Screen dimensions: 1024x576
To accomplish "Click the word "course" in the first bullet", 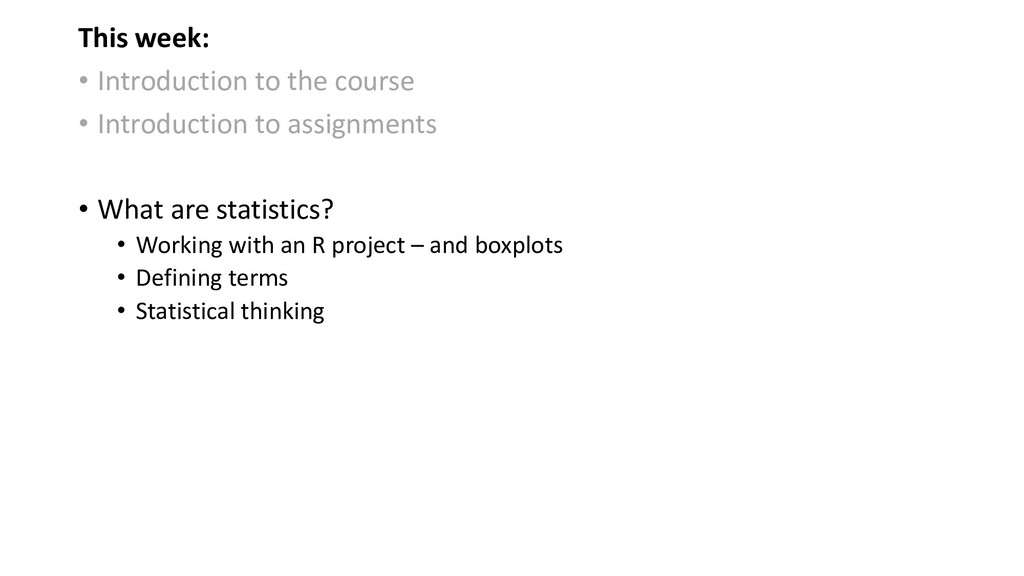I will coord(374,82).
